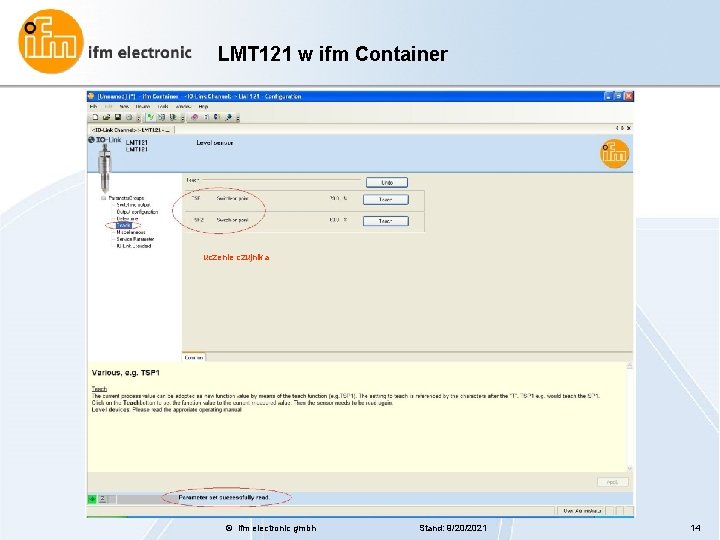
Task: Select Output configuration in the parameter tree
Action: pyautogui.click(x=137, y=212)
